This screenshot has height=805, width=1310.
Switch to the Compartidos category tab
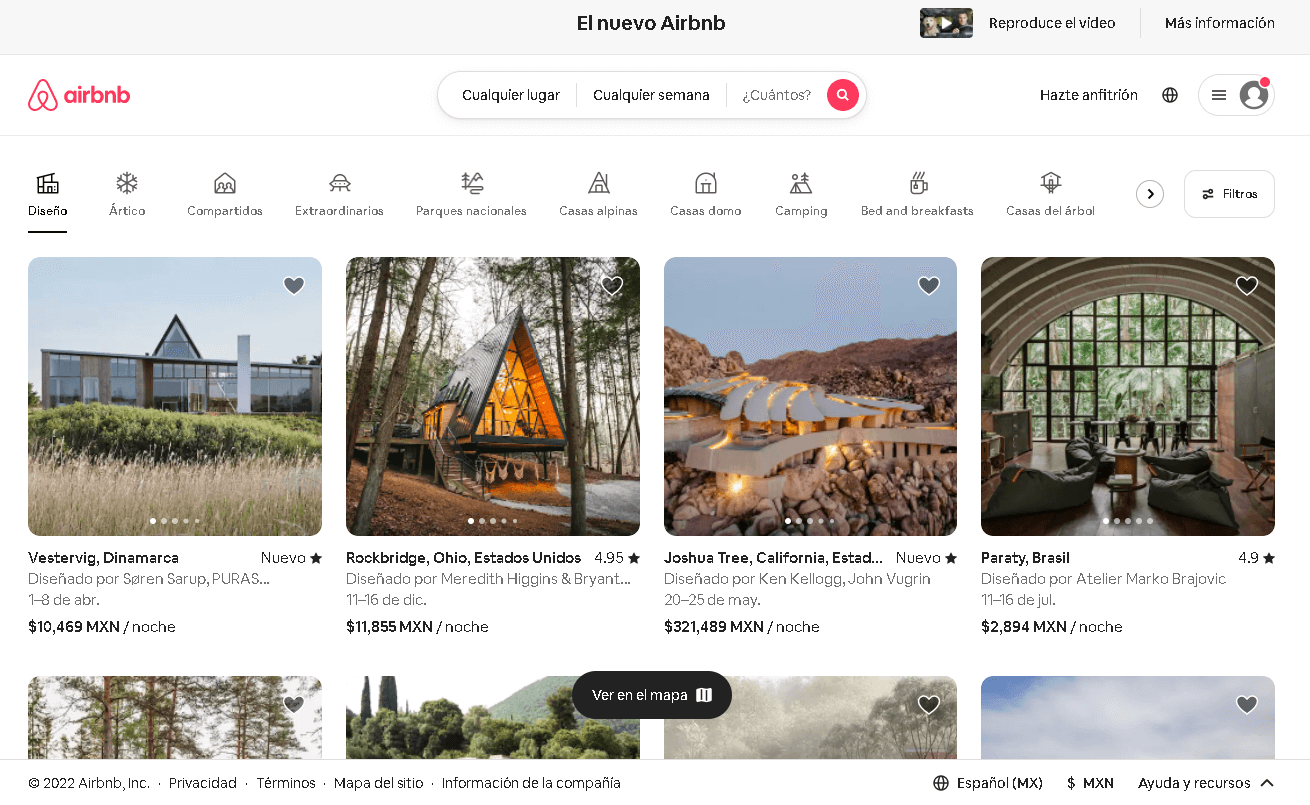tap(225, 193)
